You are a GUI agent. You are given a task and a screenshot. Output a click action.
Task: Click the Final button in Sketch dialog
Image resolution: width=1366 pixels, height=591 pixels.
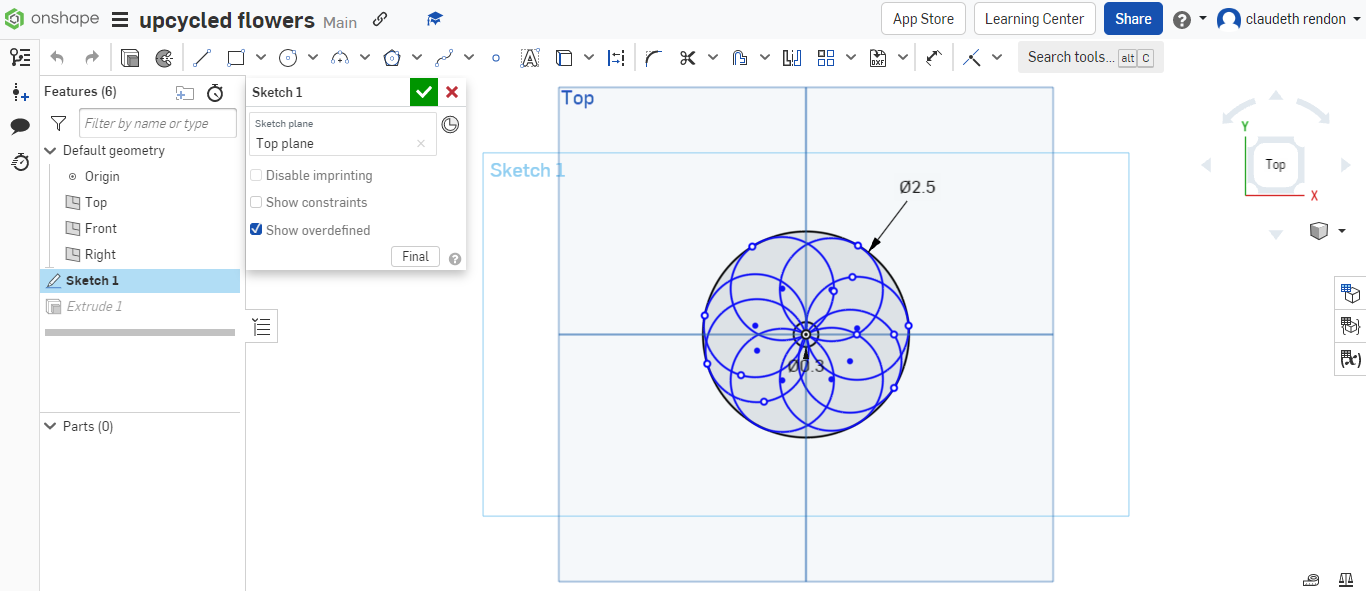click(x=415, y=257)
